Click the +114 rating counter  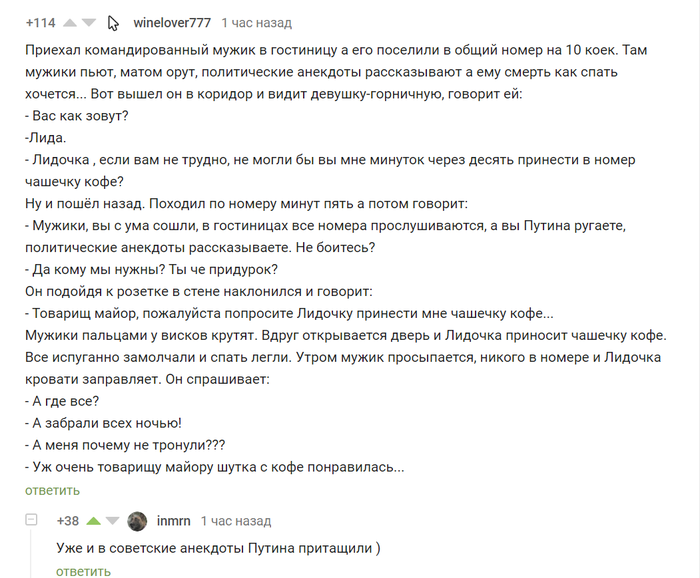tap(41, 22)
